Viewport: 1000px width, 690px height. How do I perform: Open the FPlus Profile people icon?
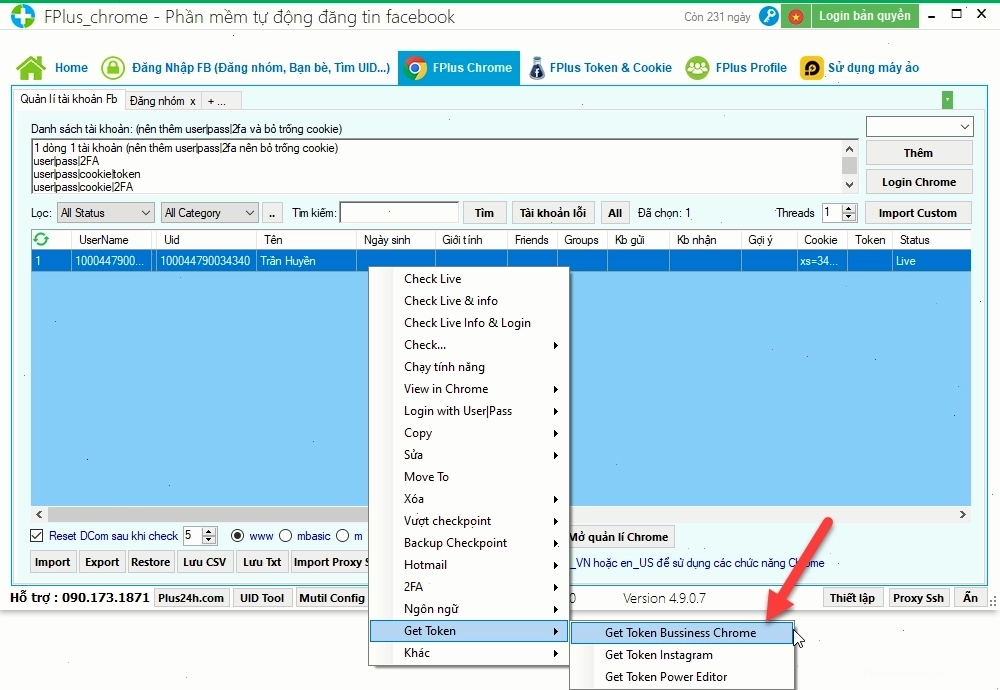tap(697, 68)
